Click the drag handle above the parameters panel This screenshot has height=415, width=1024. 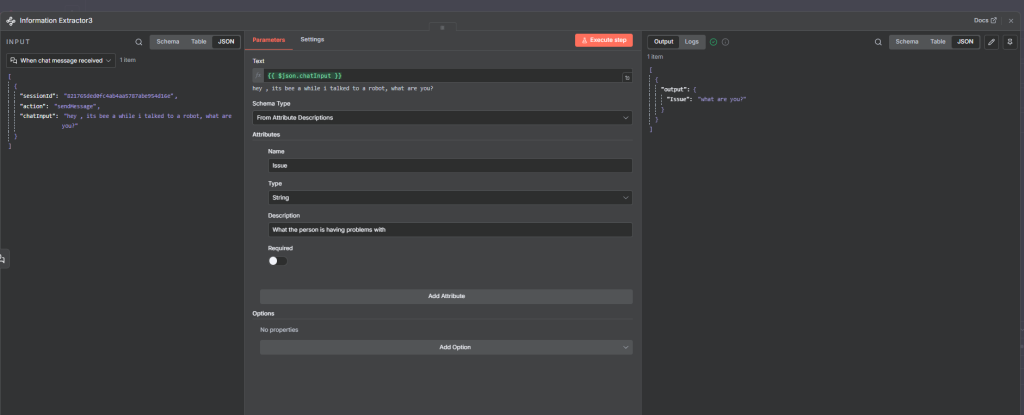point(442,27)
